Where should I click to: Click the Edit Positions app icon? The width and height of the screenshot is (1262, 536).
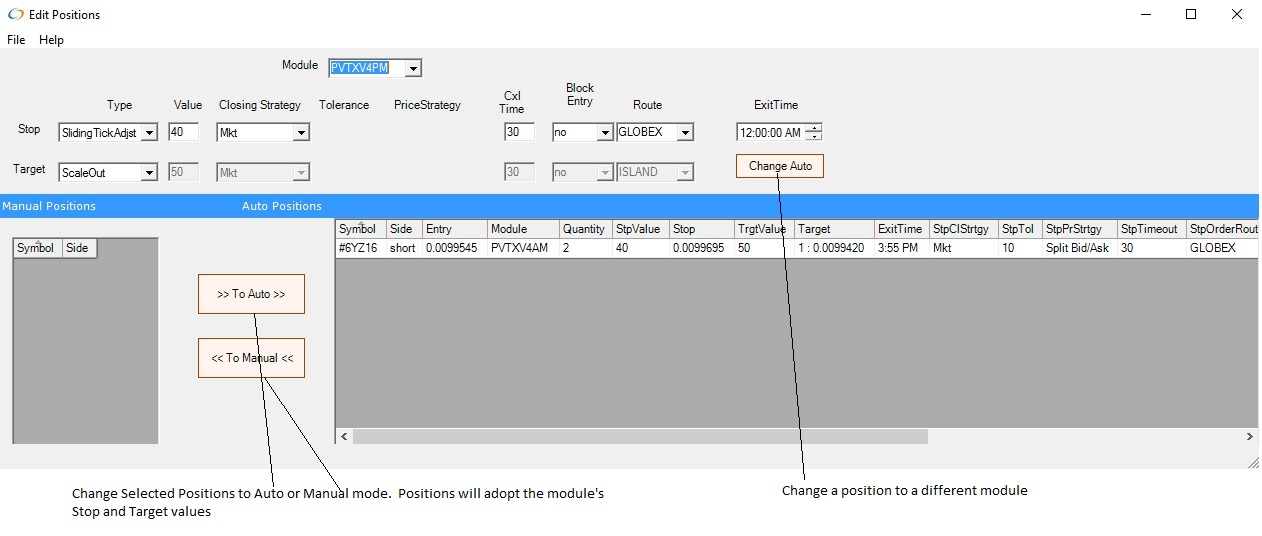pyautogui.click(x=14, y=15)
